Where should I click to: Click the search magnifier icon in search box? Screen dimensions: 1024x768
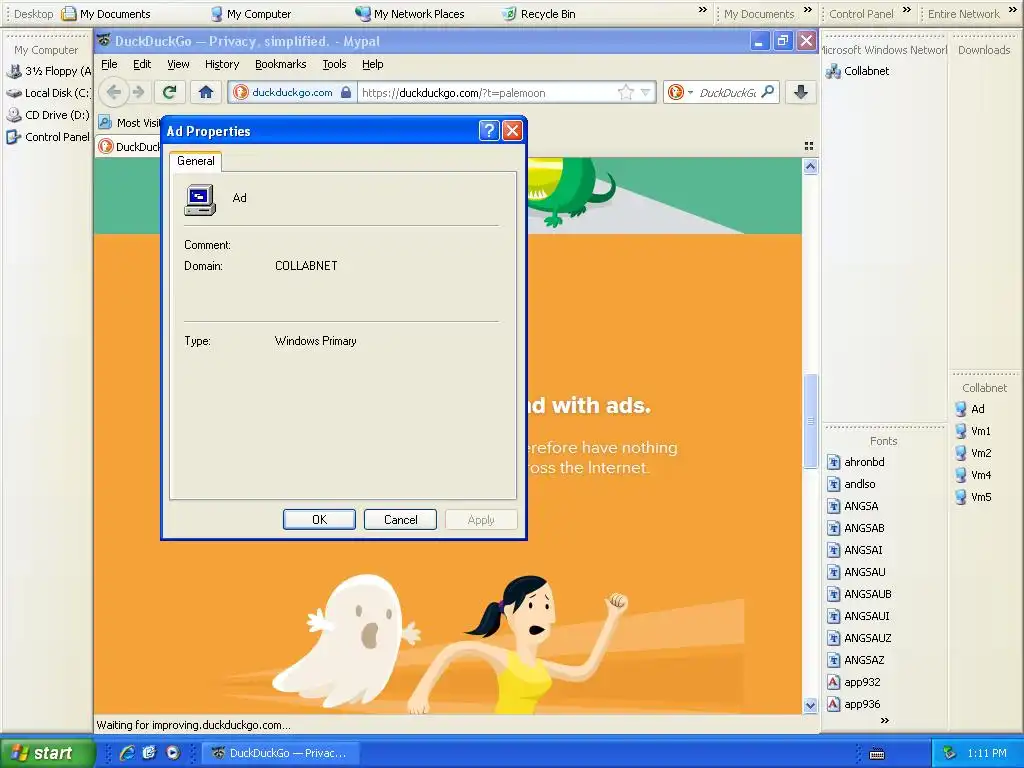click(x=768, y=92)
